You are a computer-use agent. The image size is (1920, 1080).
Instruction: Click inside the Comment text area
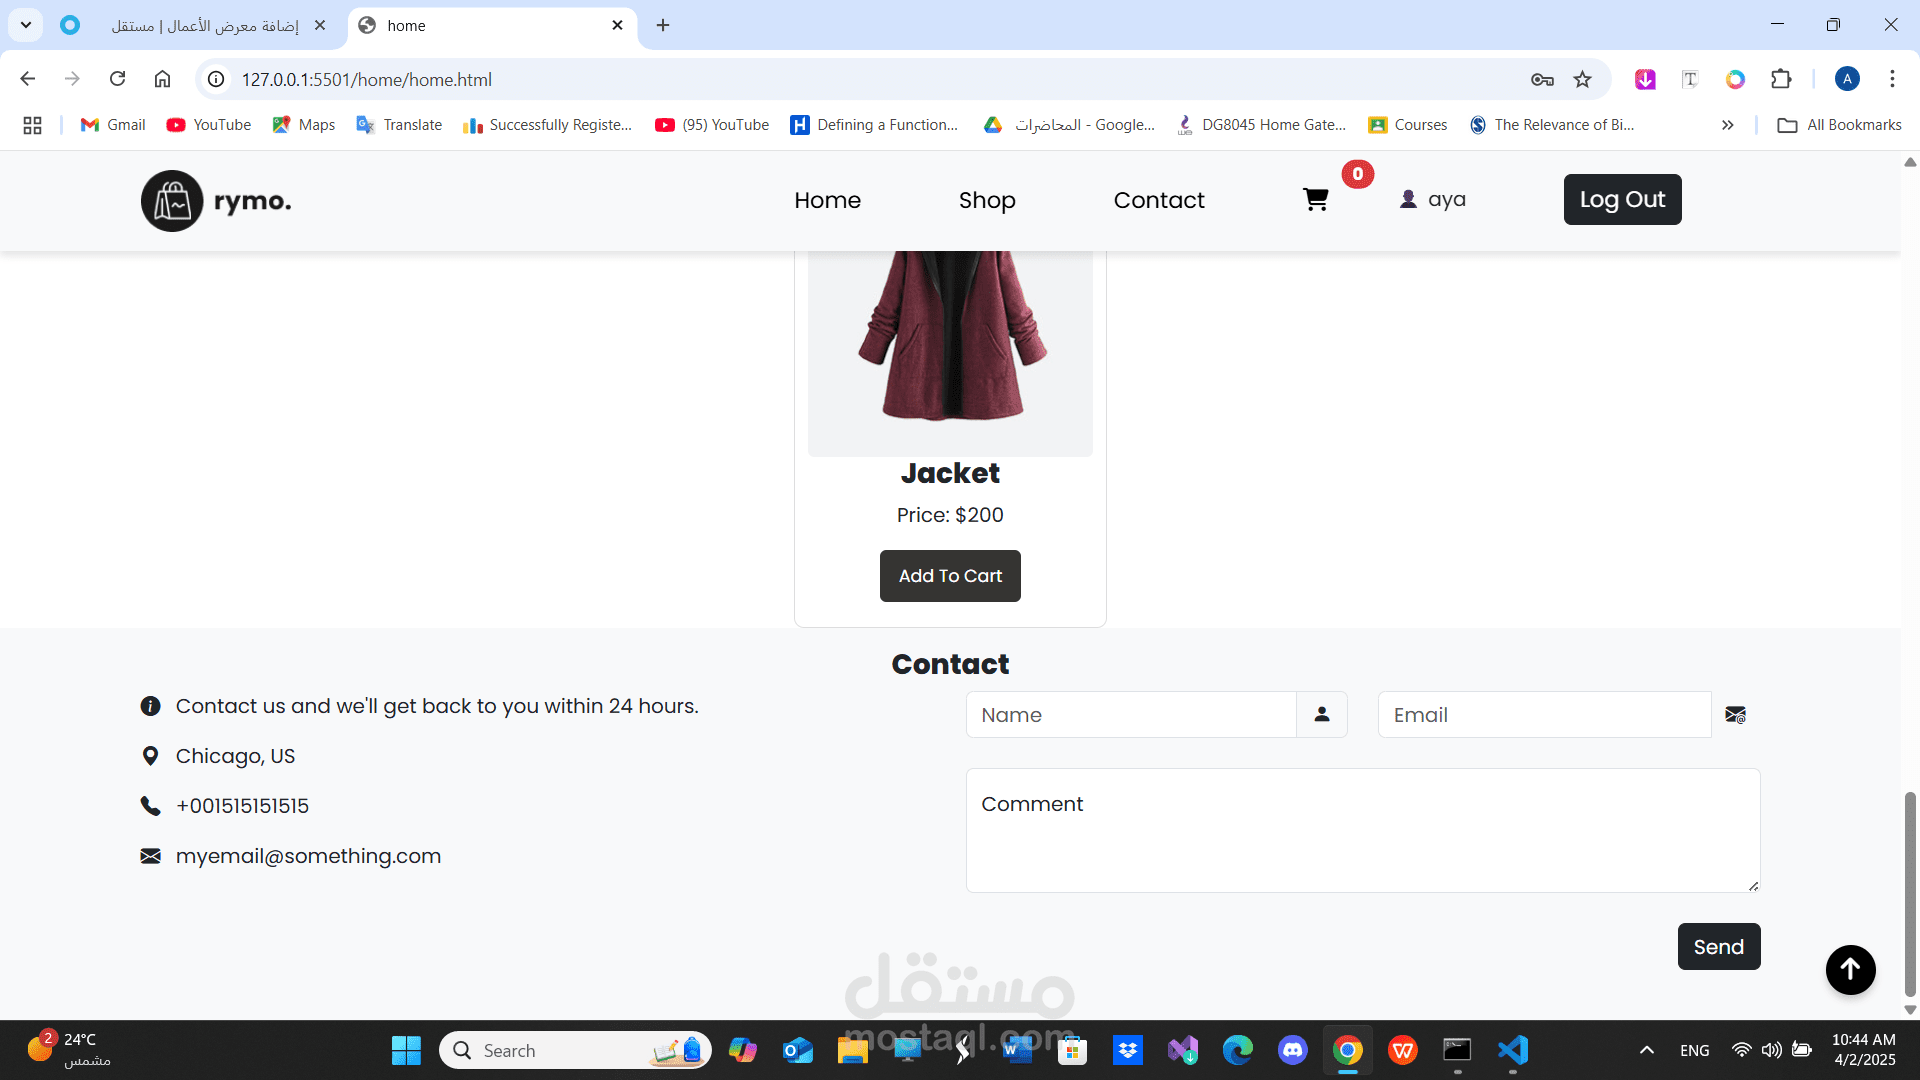(x=1362, y=830)
